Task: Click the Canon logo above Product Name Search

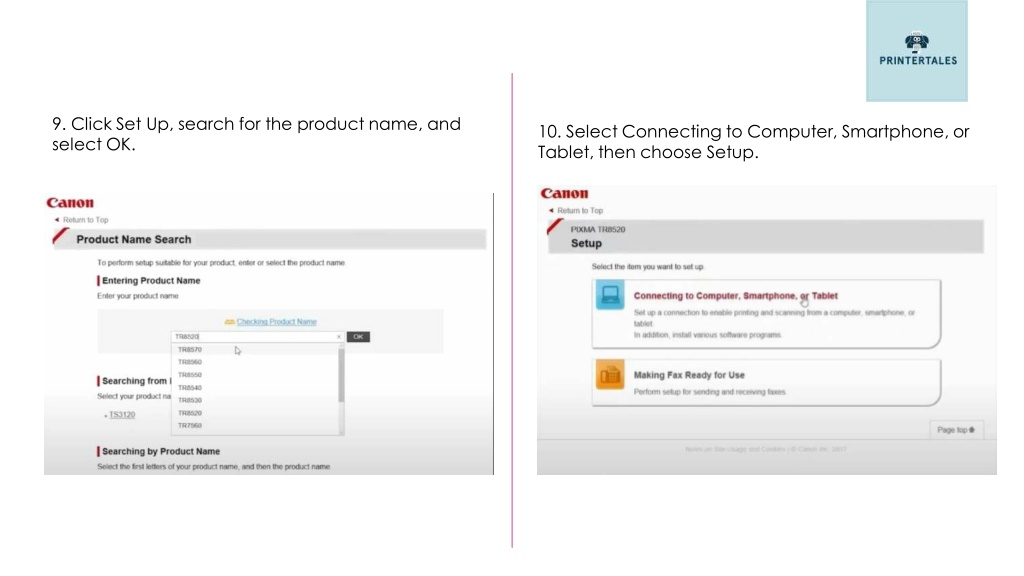Action: click(x=70, y=202)
